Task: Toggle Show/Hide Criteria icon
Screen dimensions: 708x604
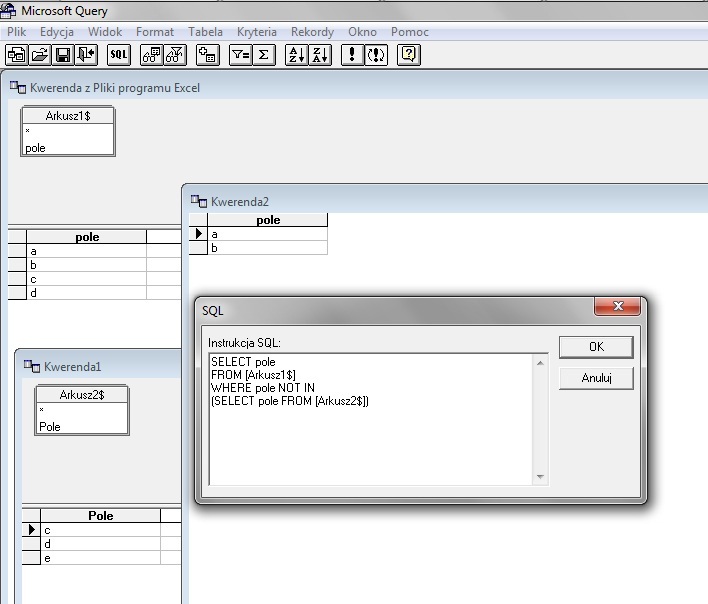Action: [175, 55]
